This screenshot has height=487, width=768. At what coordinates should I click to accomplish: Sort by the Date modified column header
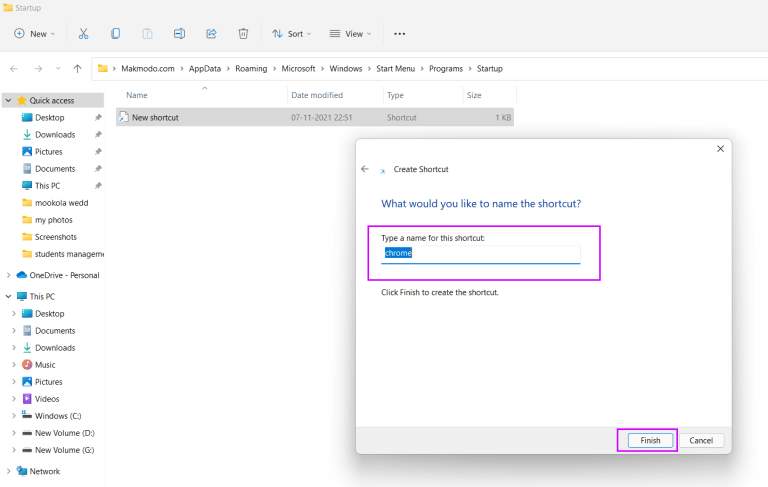click(x=315, y=95)
